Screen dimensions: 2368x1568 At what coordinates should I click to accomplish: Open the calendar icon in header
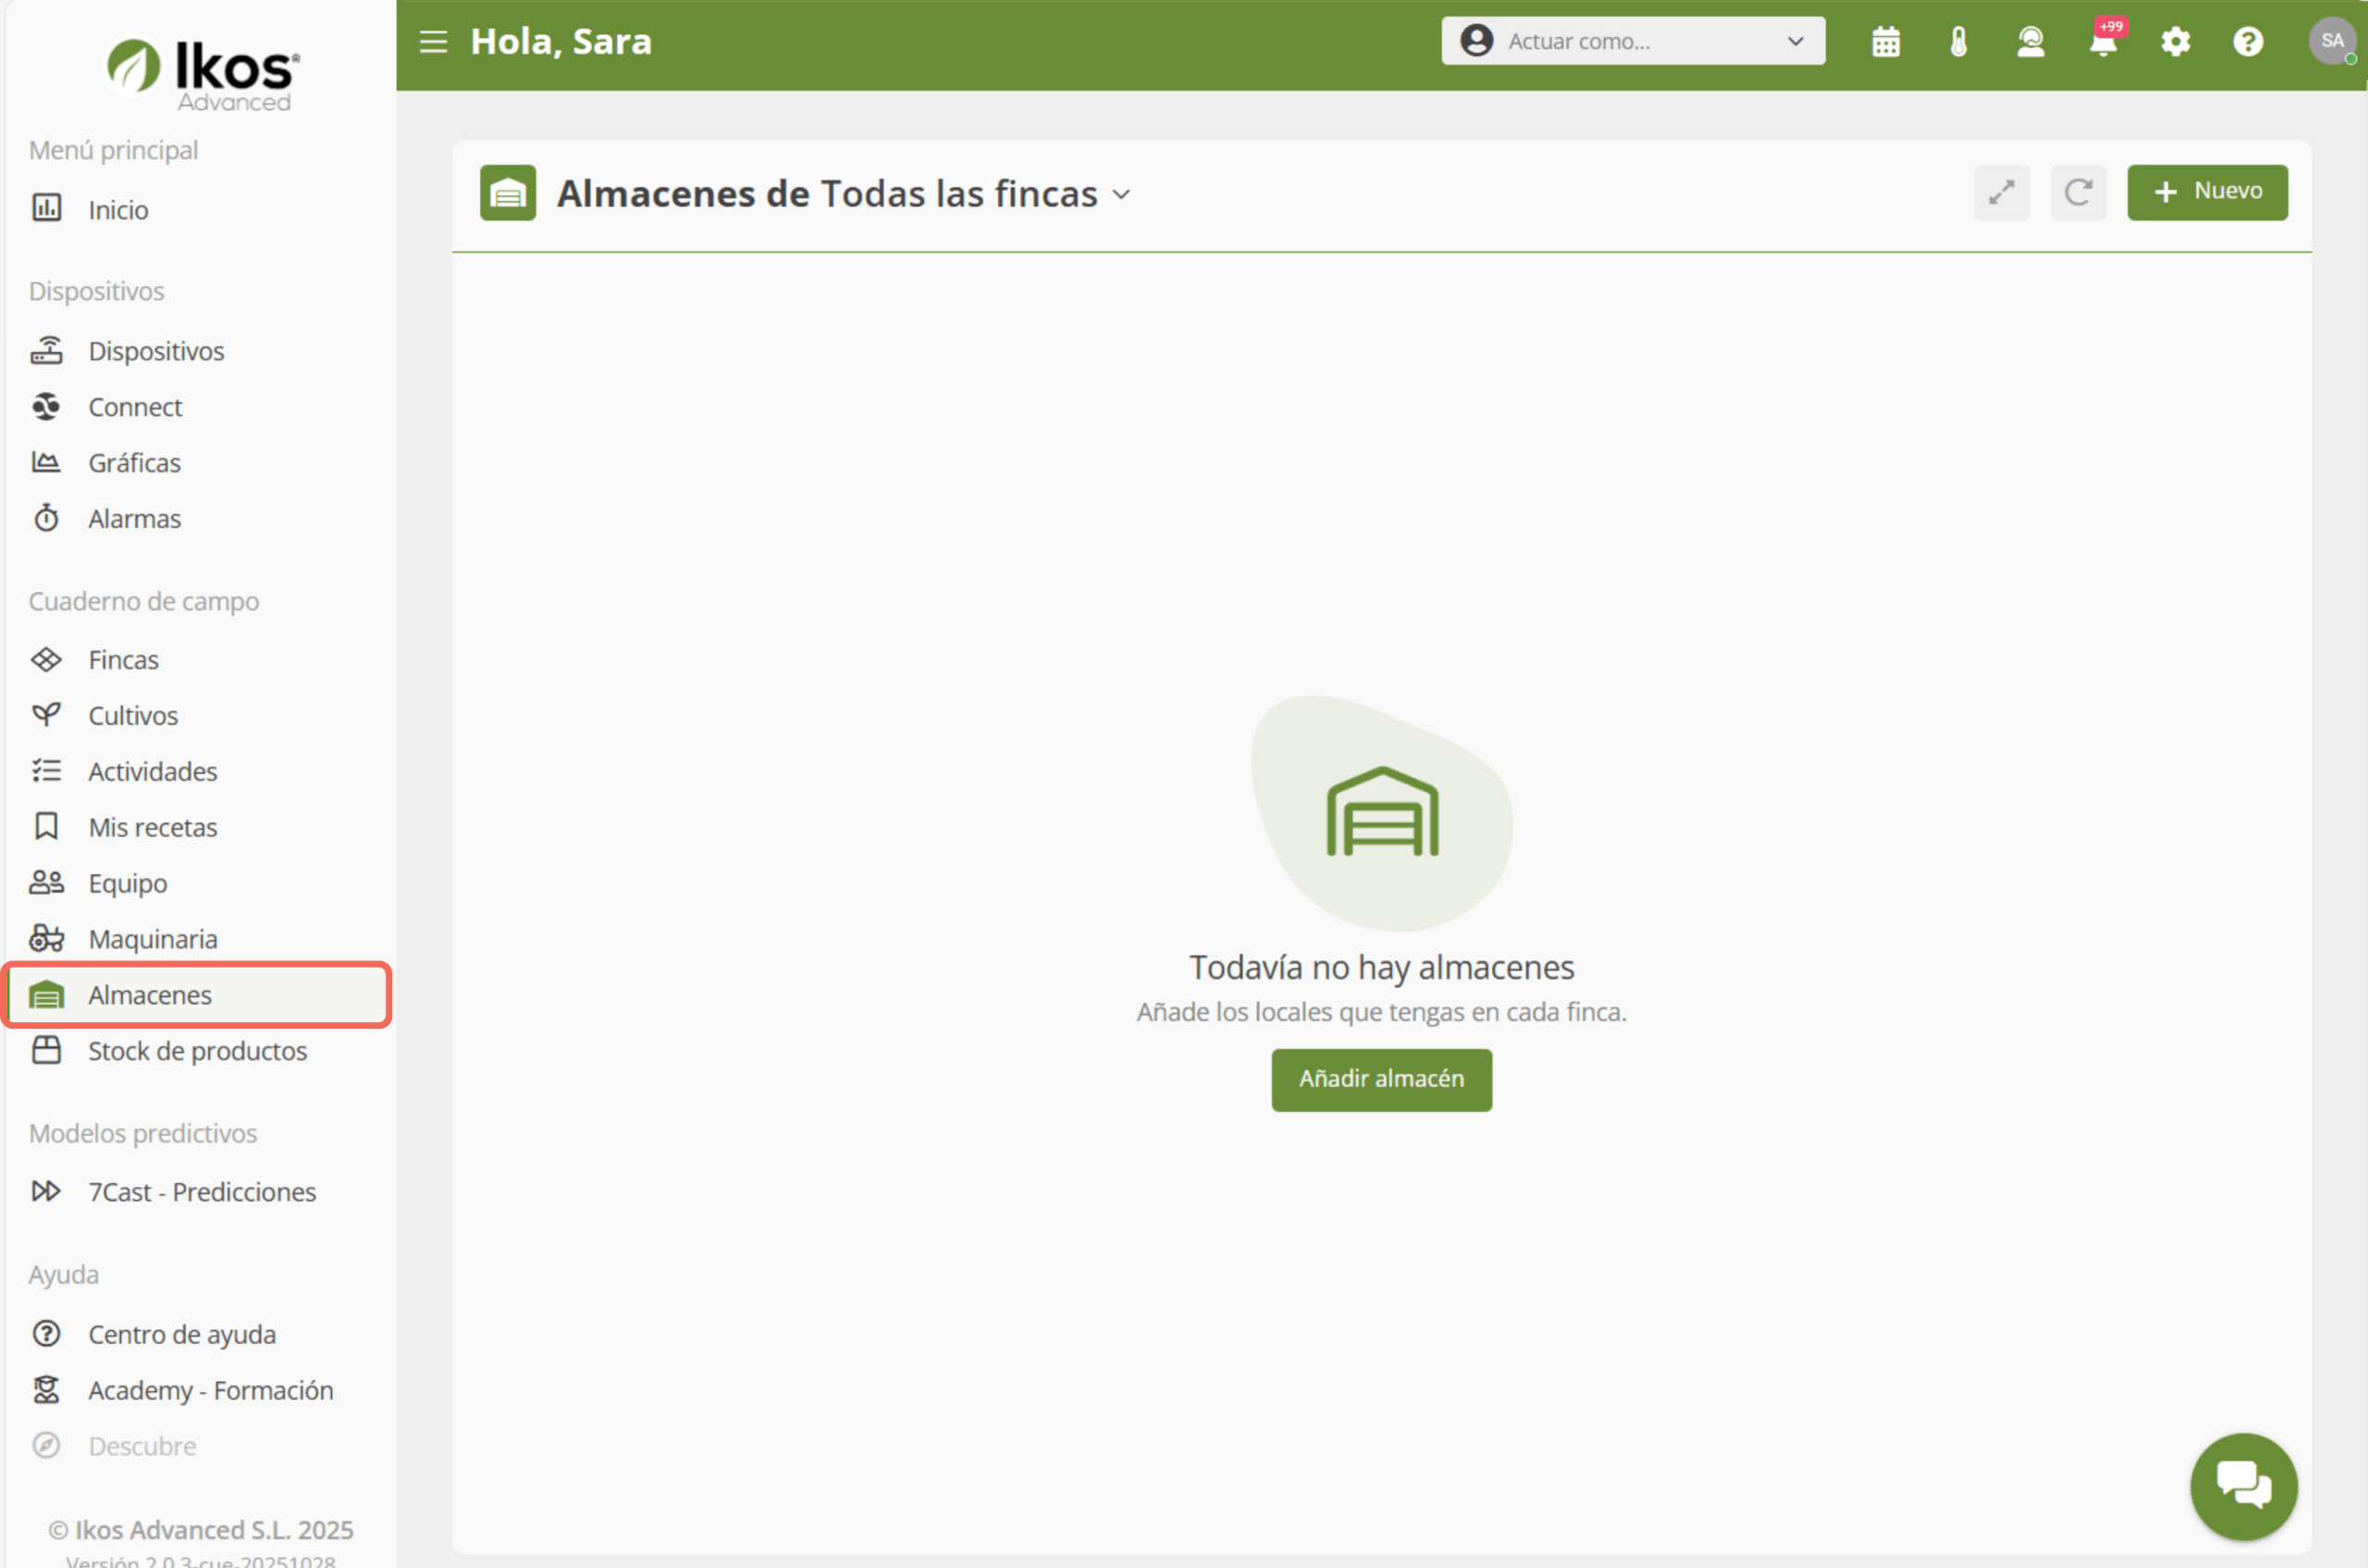1885,42
